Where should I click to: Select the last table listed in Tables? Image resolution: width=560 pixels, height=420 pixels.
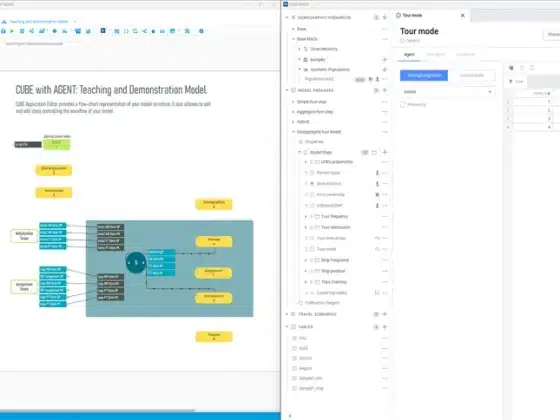coord(311,388)
